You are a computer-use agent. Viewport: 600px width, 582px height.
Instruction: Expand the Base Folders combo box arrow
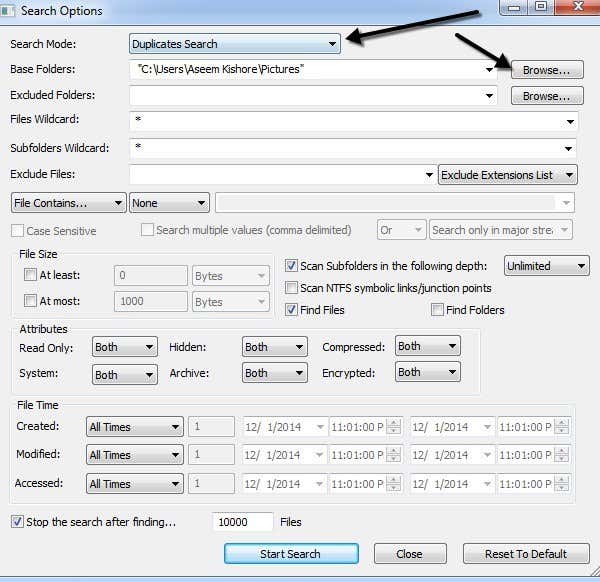(x=489, y=70)
